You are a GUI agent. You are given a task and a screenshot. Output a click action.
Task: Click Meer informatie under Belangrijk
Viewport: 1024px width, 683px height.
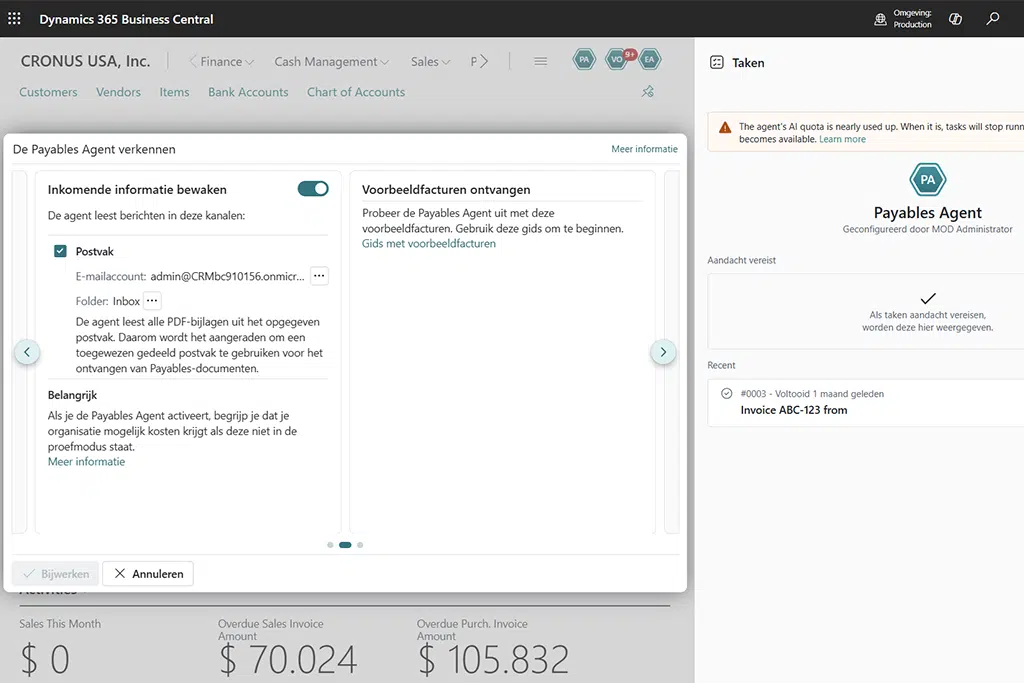click(x=86, y=462)
